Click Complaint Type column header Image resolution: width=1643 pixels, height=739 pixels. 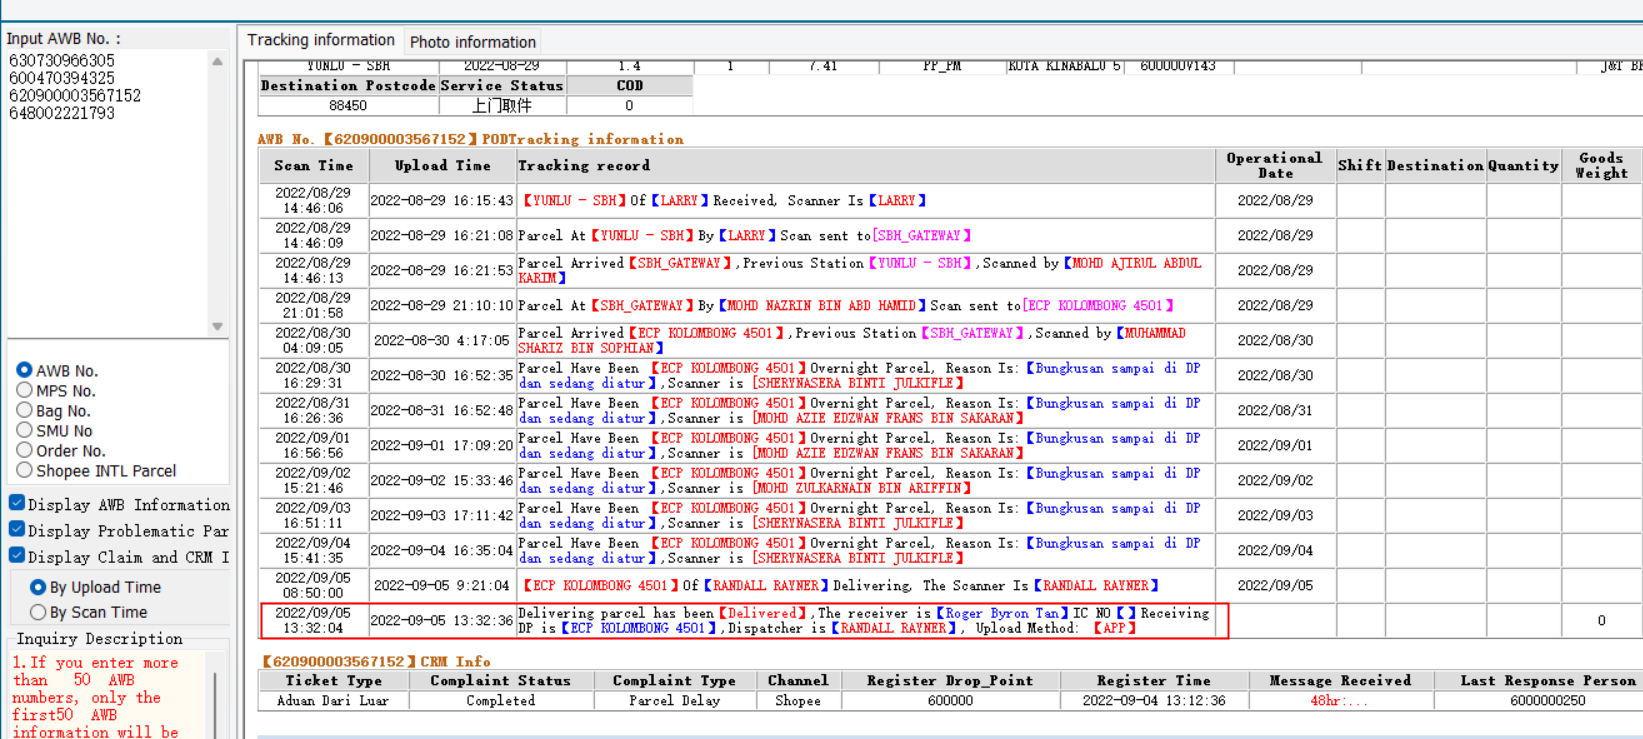click(675, 681)
